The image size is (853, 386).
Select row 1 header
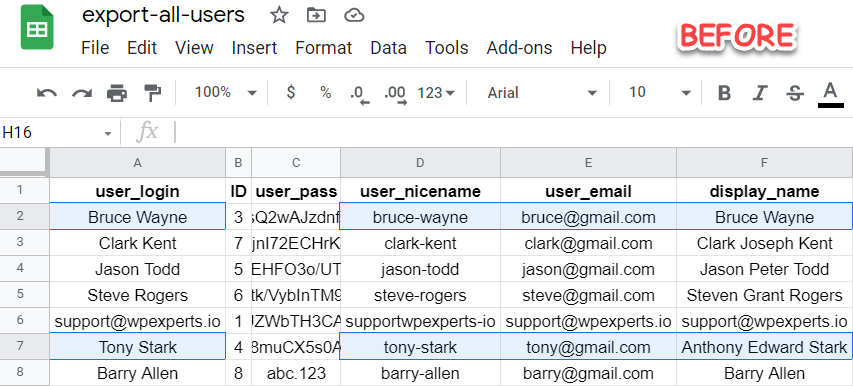24,190
